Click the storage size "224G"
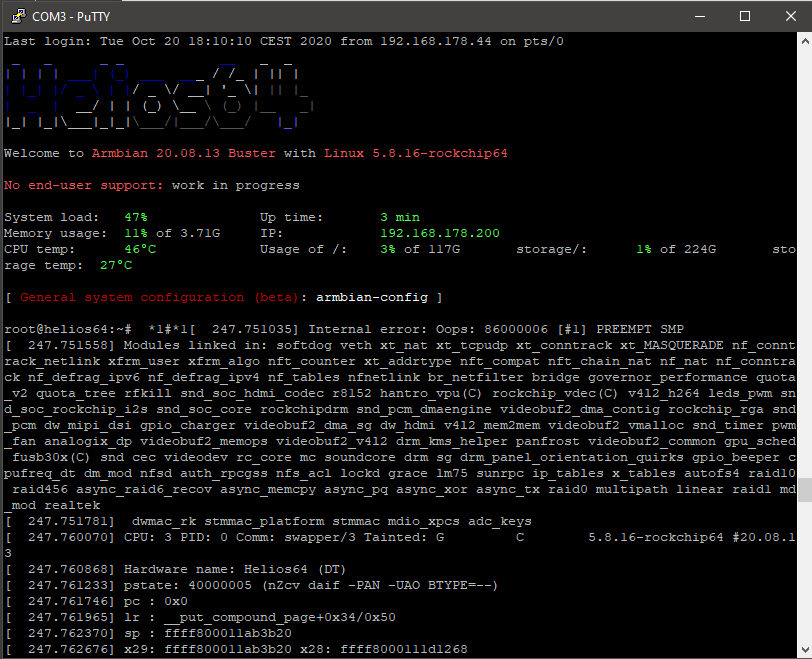This screenshot has width=812, height=659. pyautogui.click(x=700, y=250)
